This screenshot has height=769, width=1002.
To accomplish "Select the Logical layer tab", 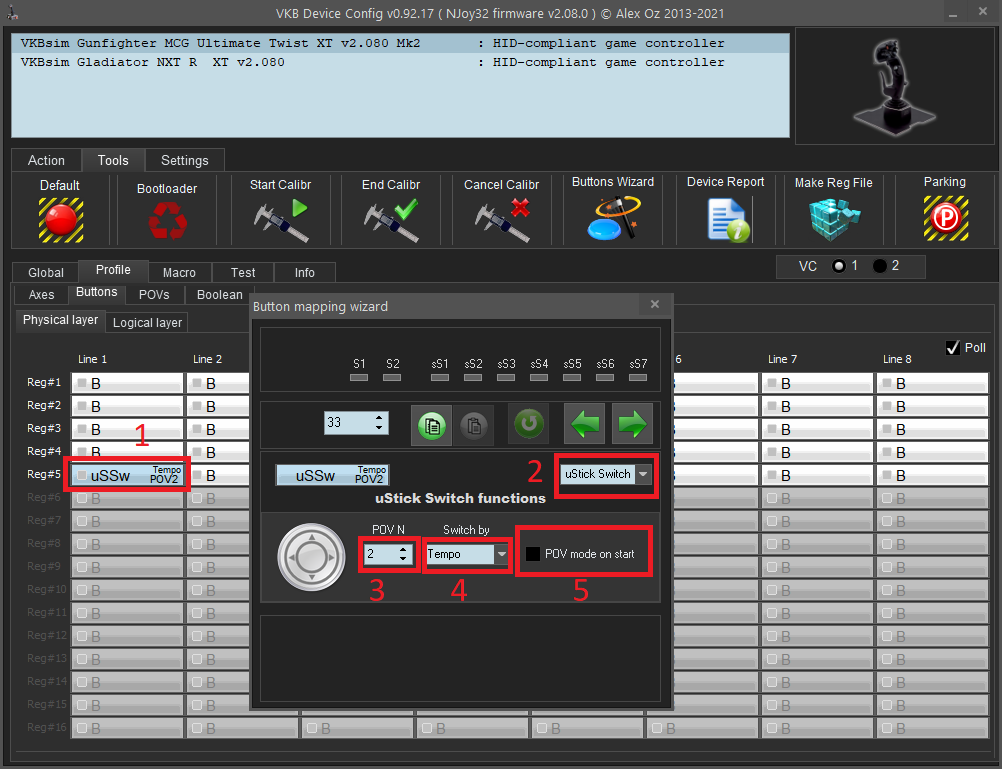I will tap(147, 323).
